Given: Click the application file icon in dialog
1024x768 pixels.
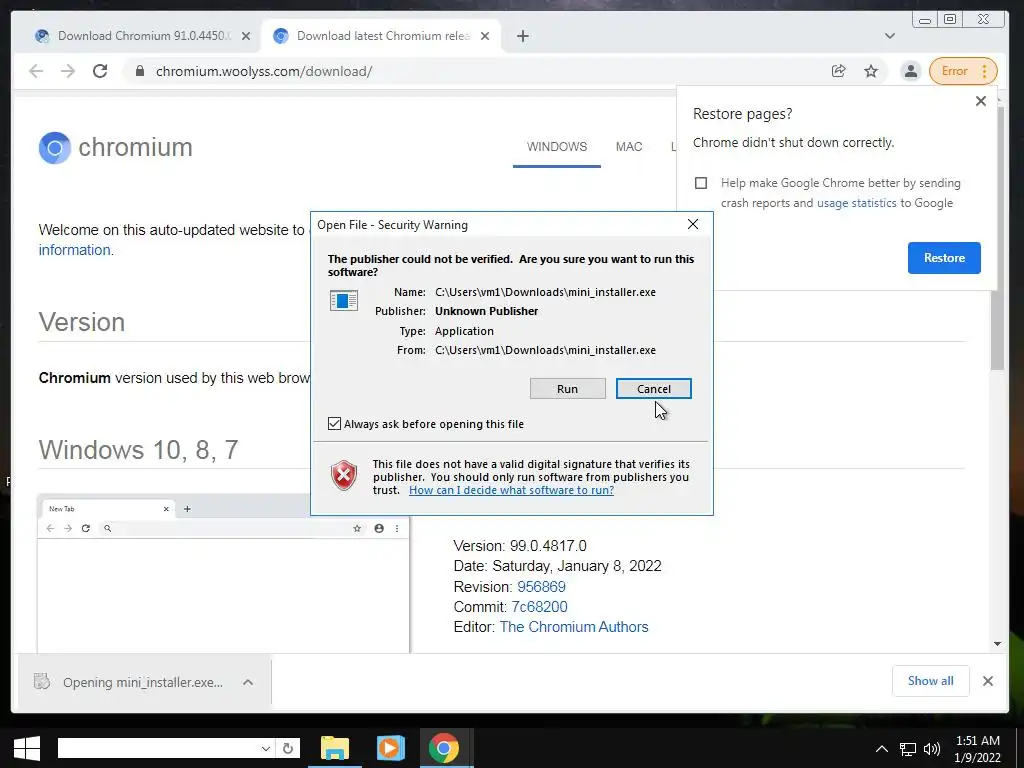Looking at the screenshot, I should [344, 300].
